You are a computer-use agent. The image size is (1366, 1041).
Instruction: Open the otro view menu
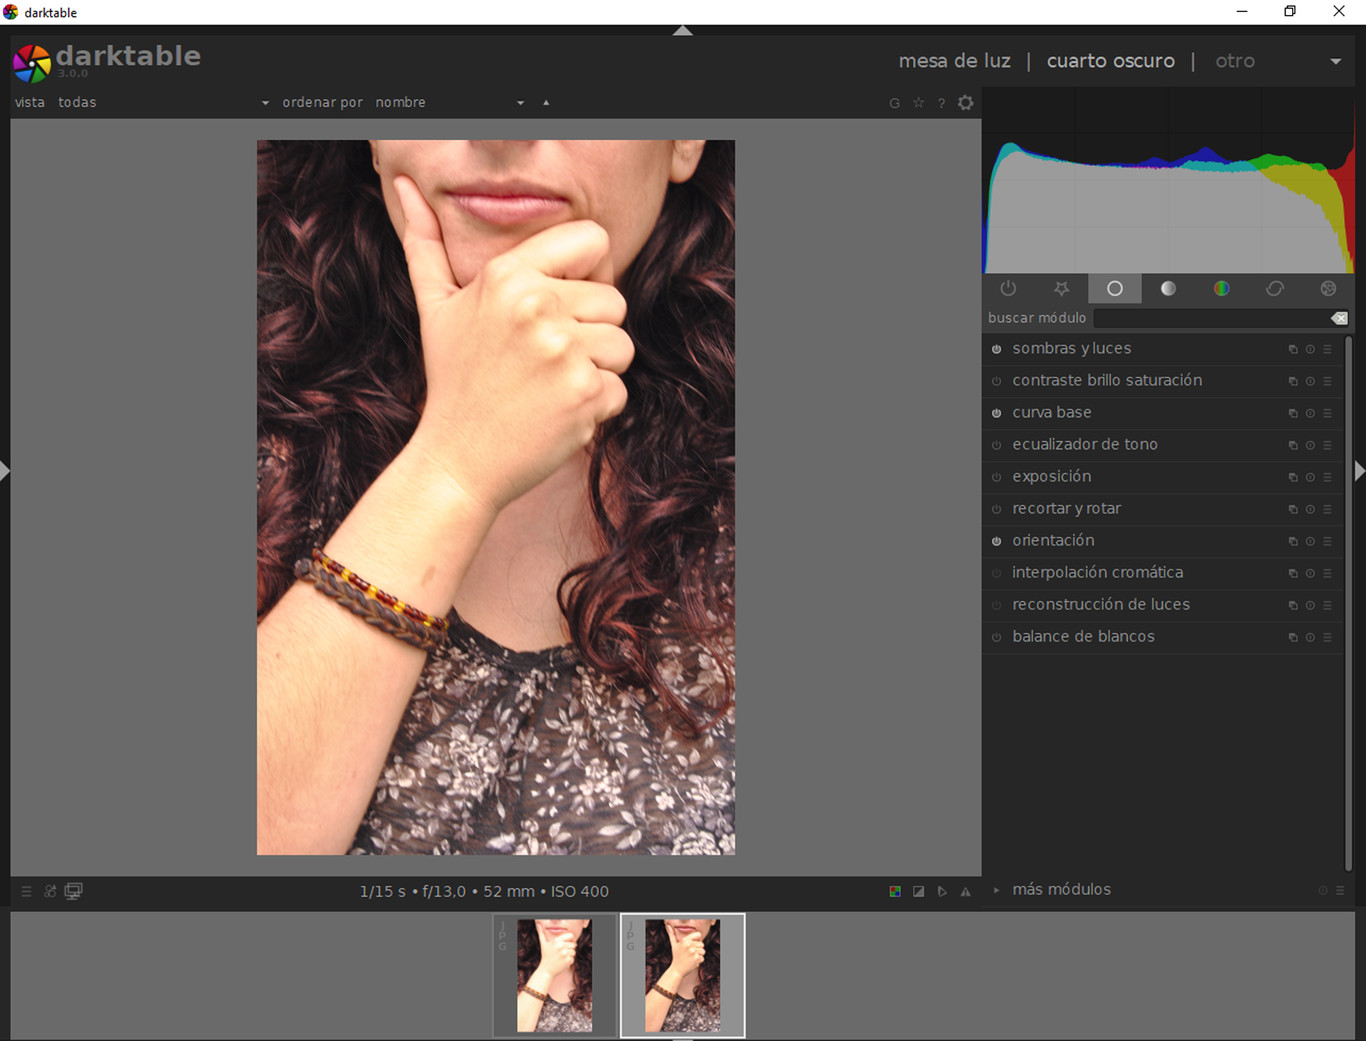point(1235,61)
